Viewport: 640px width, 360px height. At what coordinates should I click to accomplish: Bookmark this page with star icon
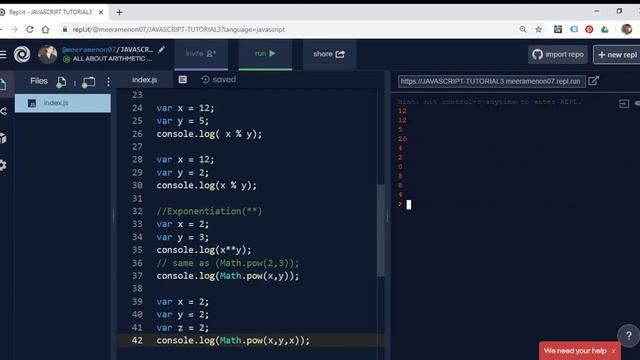(x=539, y=29)
